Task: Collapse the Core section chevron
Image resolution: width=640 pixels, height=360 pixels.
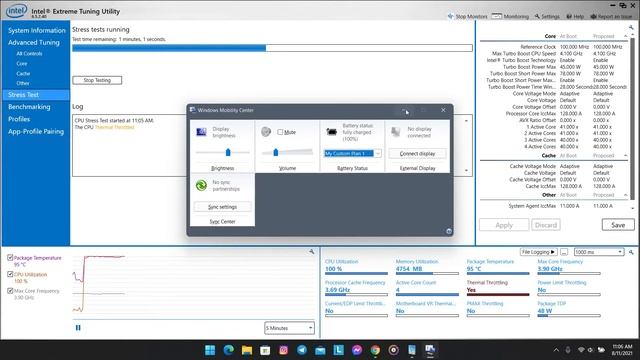Action: [x=625, y=36]
